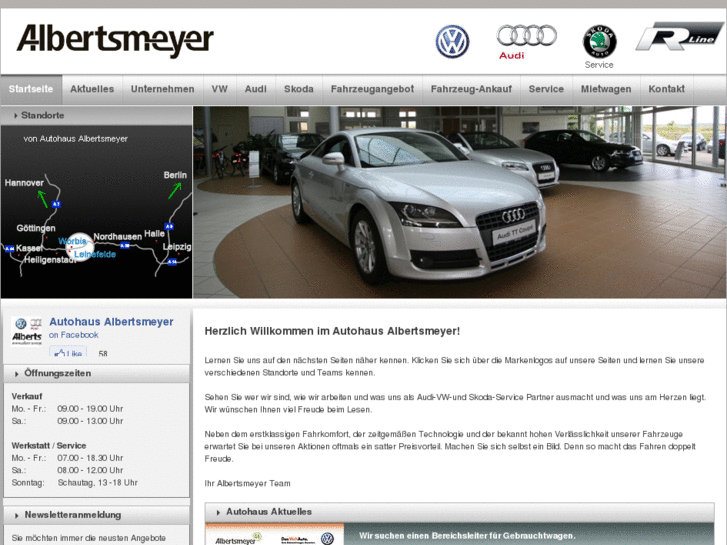Click the news banner thumbnail with Albertsmeyer logos

point(274,534)
